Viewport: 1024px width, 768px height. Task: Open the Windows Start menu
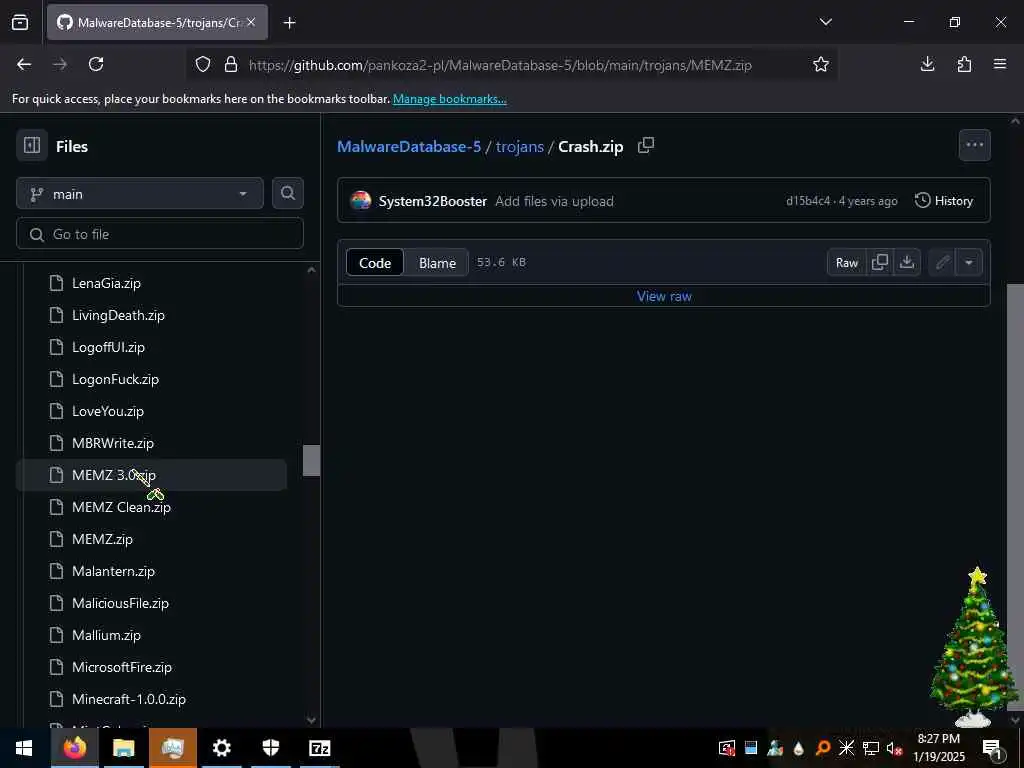coord(24,748)
